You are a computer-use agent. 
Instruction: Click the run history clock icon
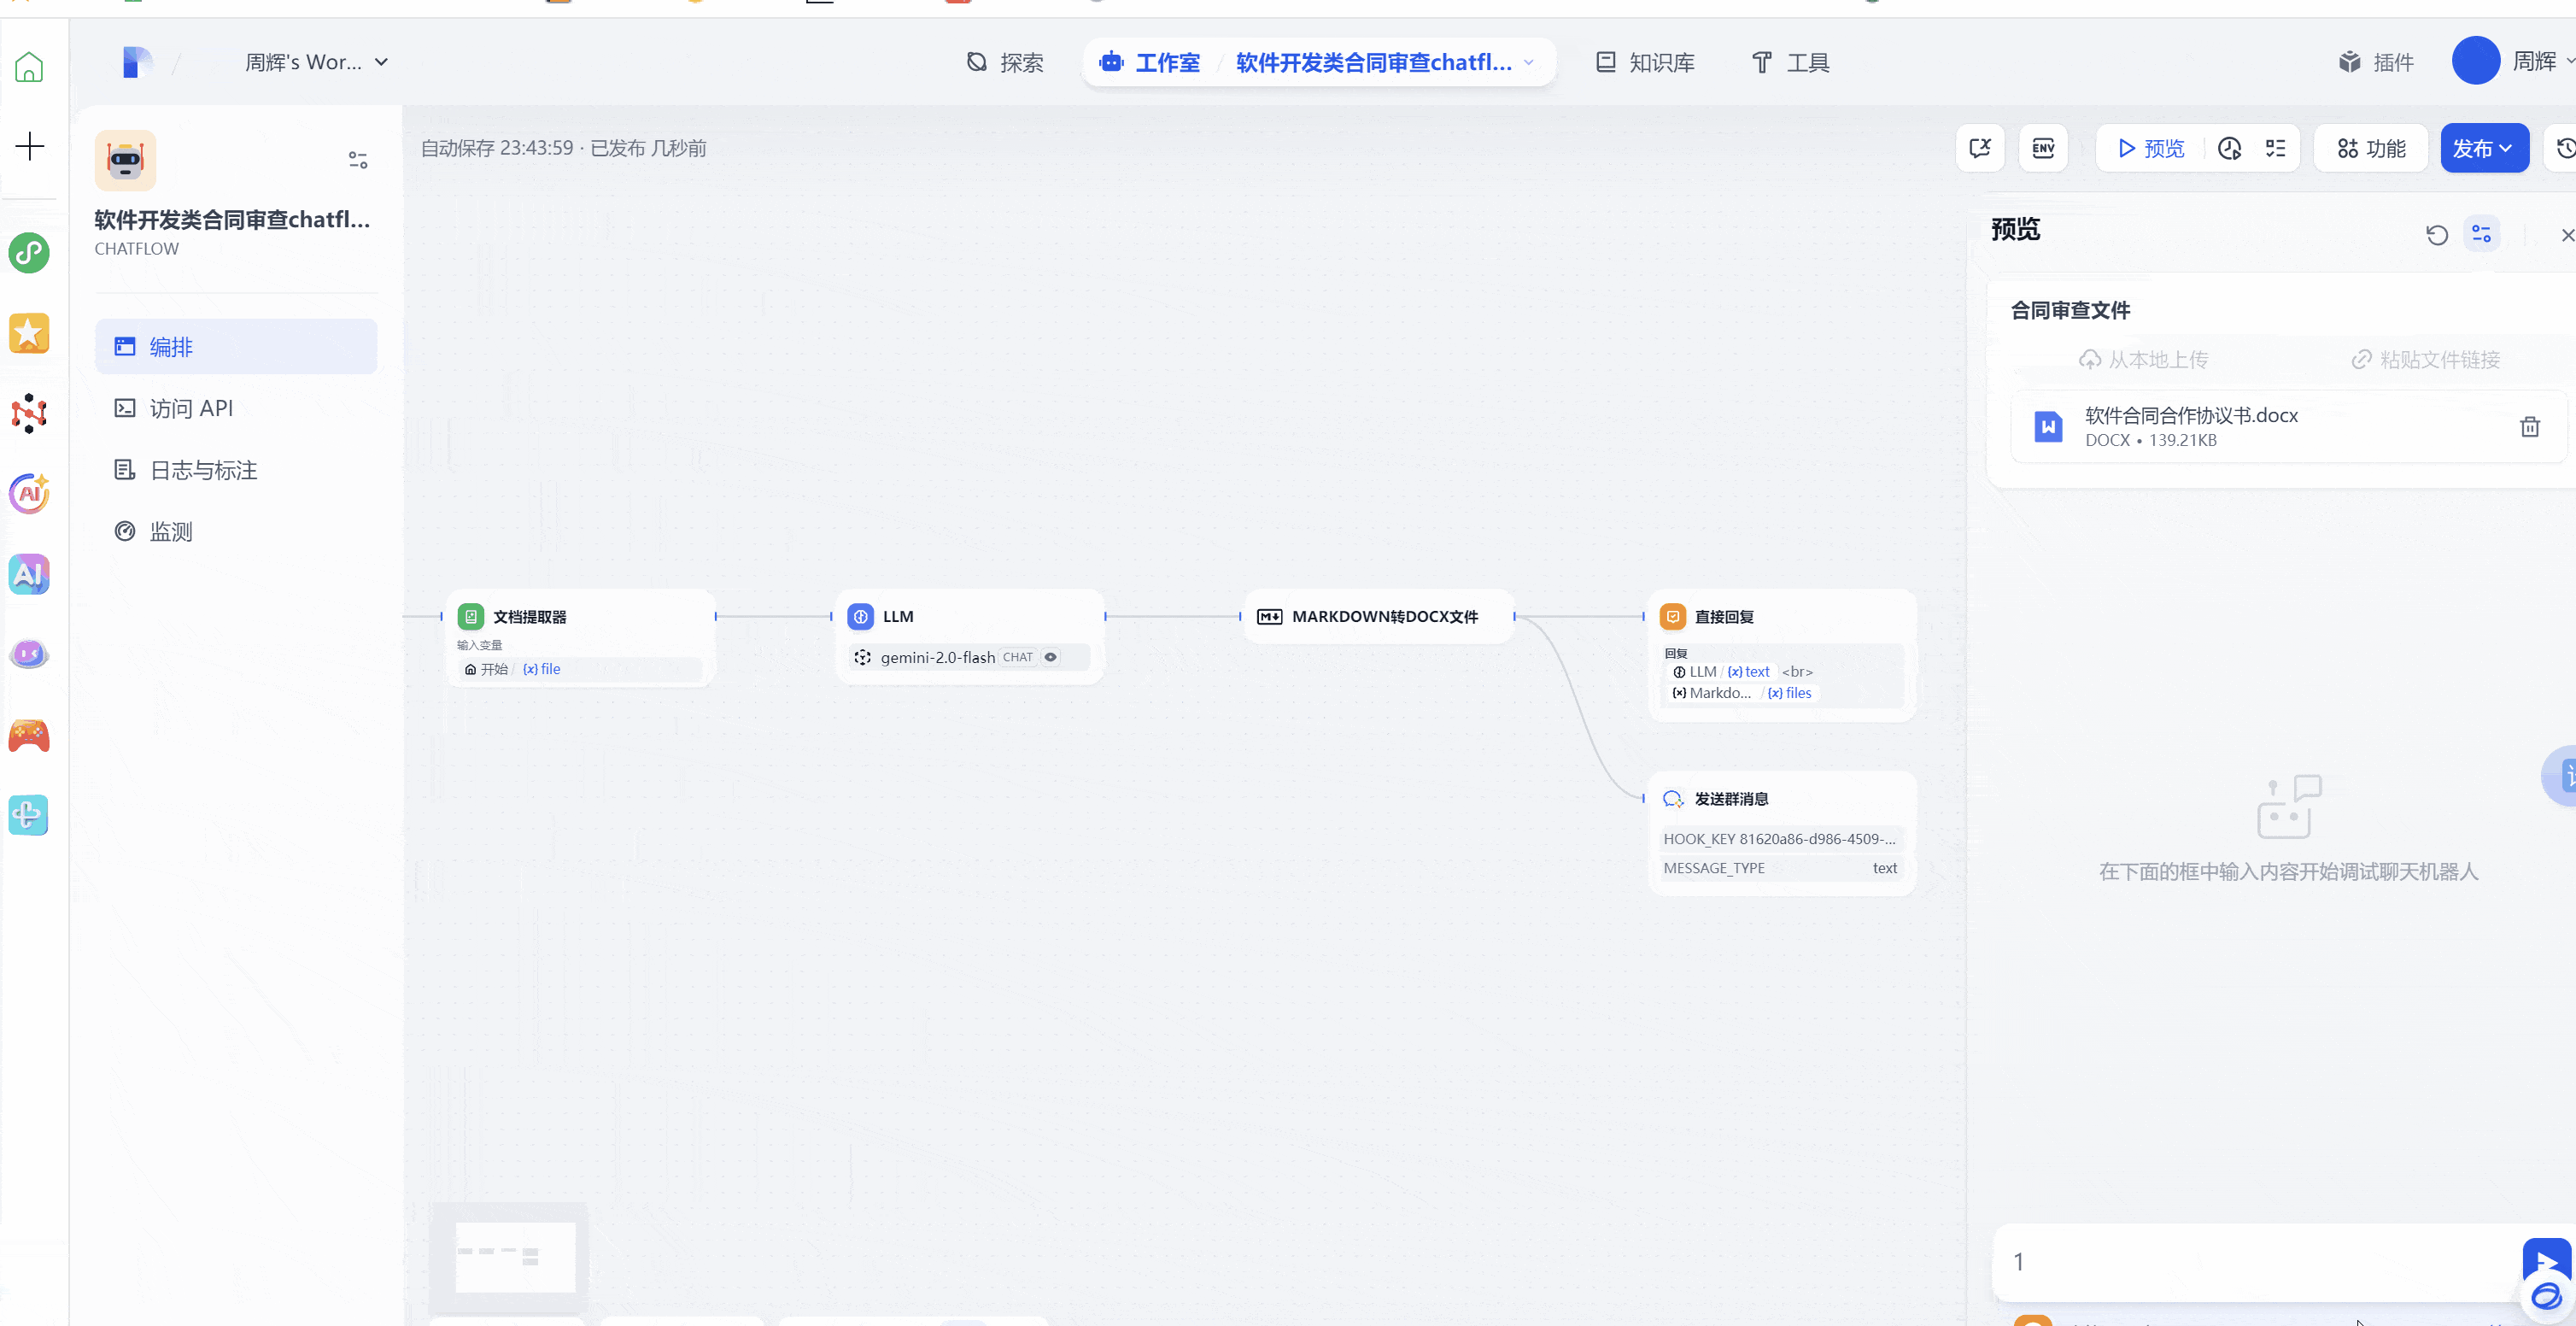coord(2229,148)
